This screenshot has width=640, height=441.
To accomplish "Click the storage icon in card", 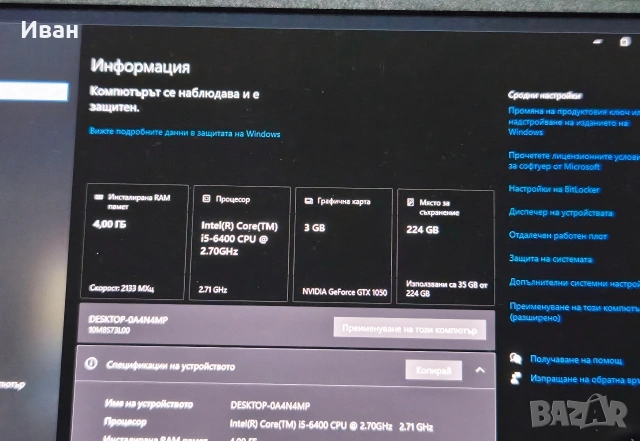I will tap(410, 202).
